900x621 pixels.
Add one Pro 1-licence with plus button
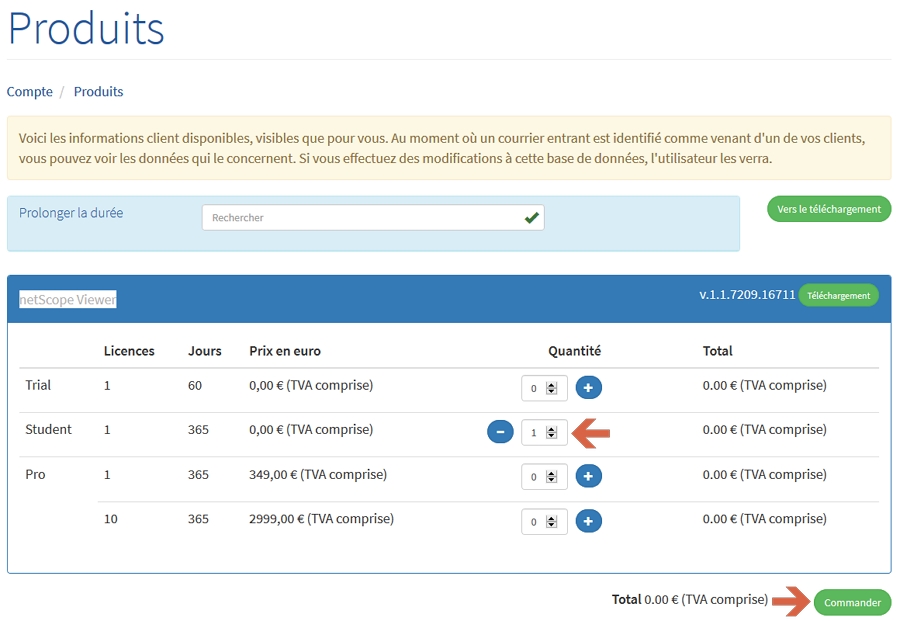tap(588, 476)
